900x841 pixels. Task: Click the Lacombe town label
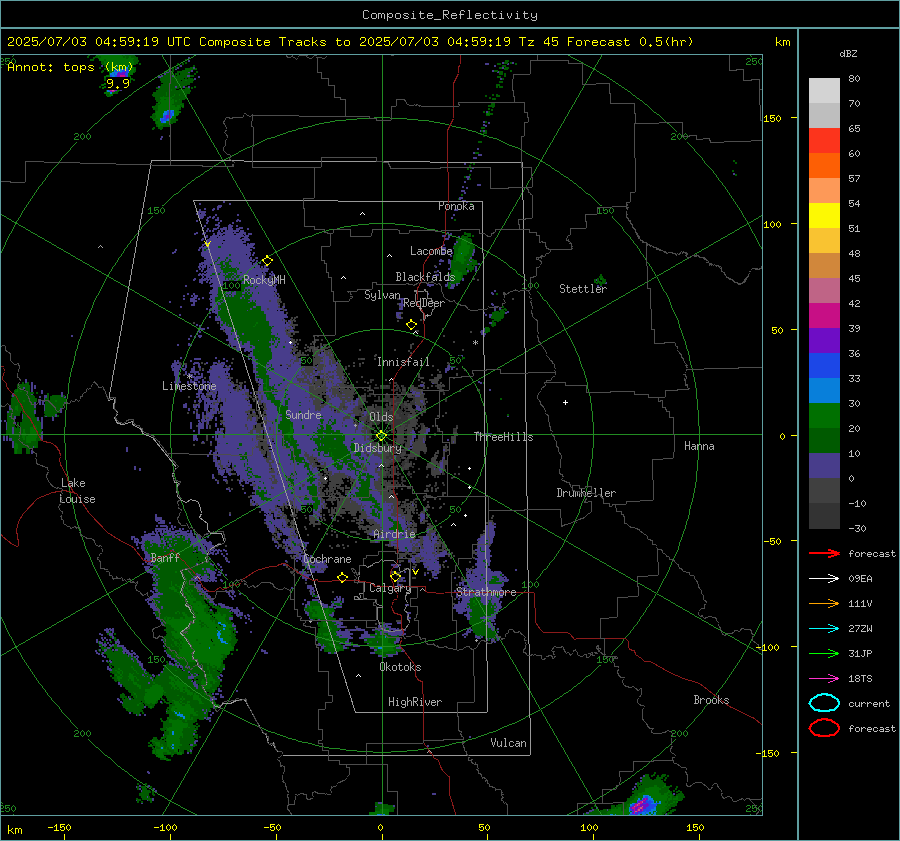click(x=431, y=251)
